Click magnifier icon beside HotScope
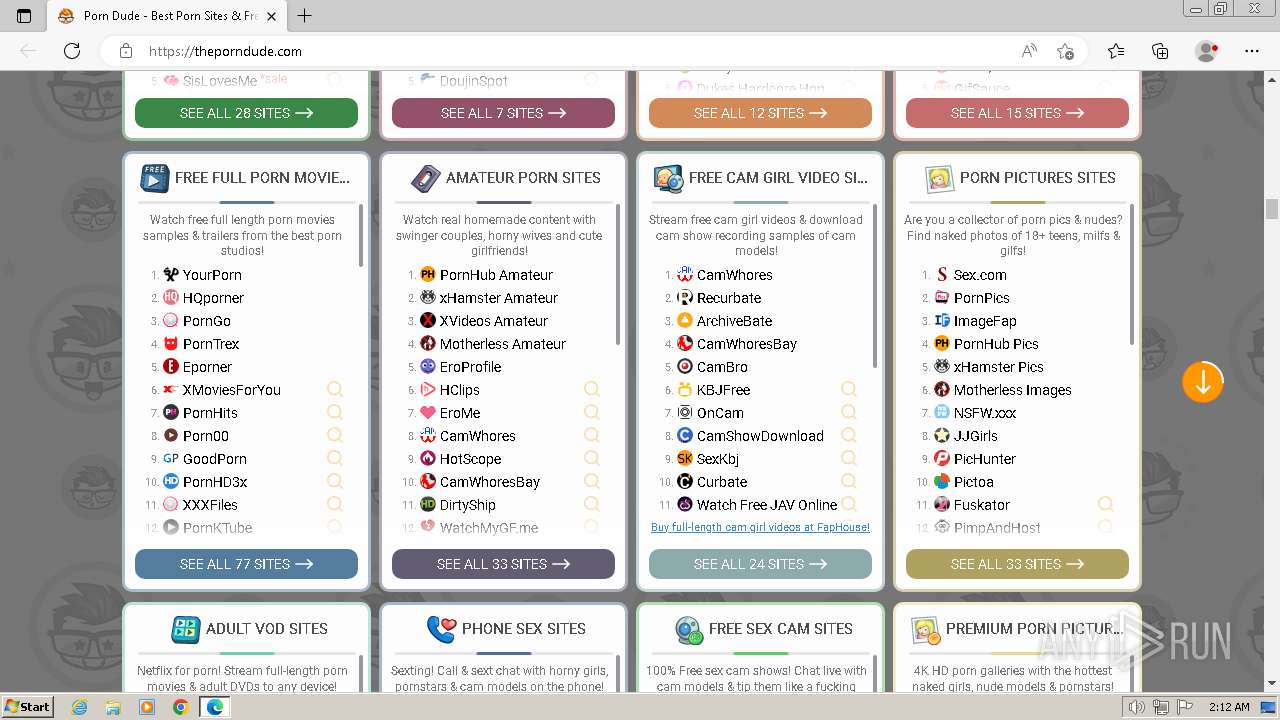This screenshot has width=1280, height=720. pos(592,458)
